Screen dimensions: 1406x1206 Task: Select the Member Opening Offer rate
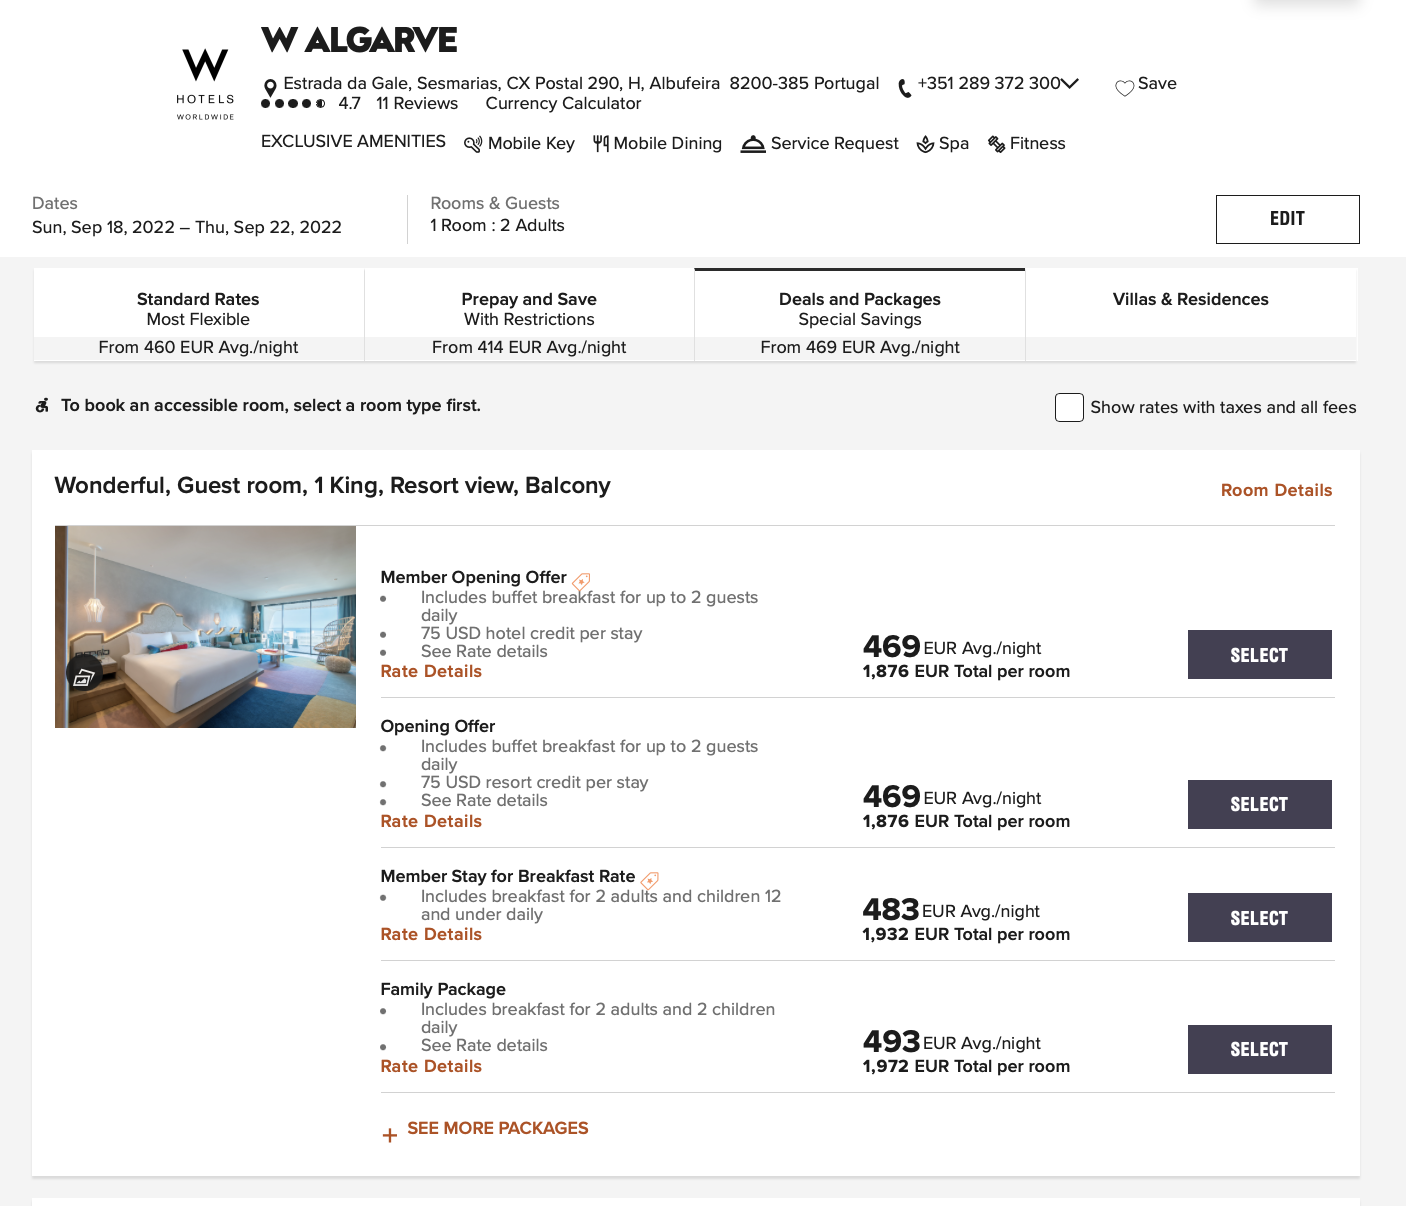[1259, 655]
